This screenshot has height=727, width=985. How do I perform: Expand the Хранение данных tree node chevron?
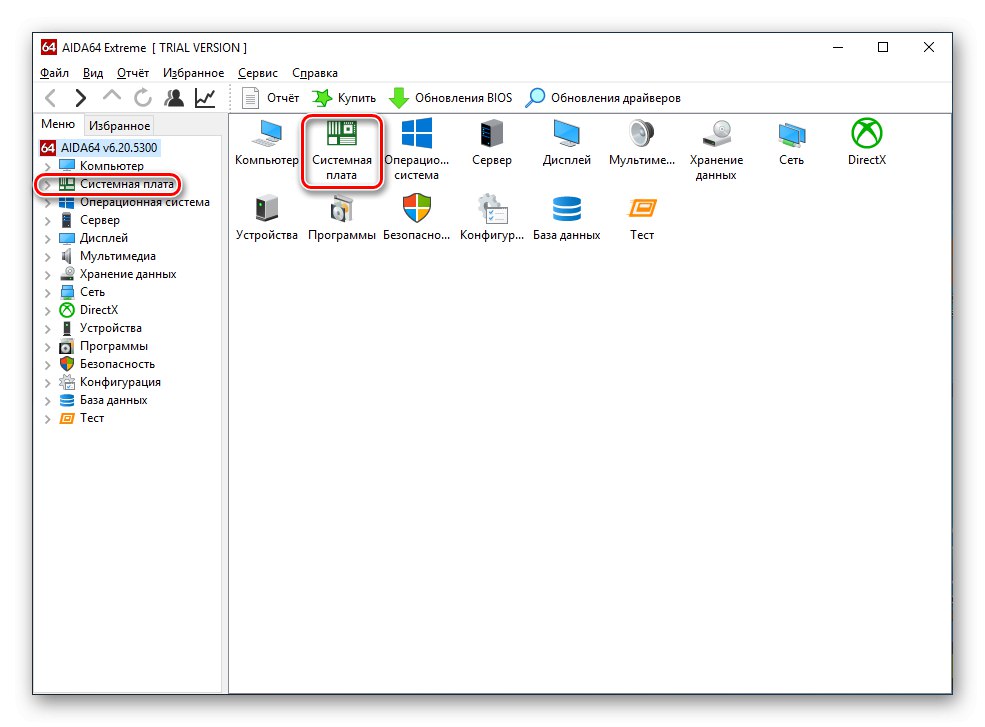click(48, 275)
